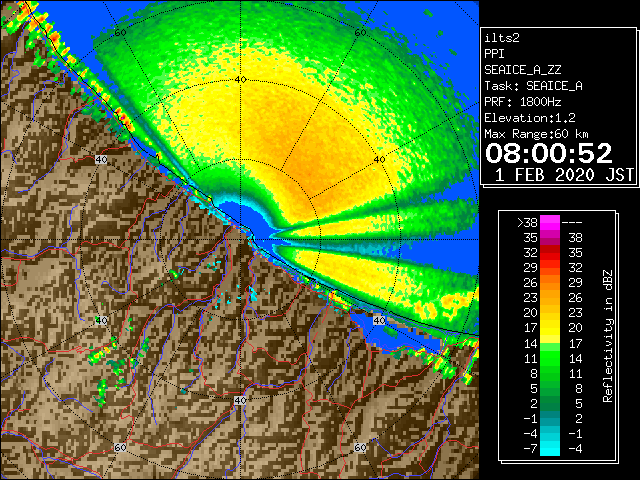640x480 pixels.
Task: Click the "1 FEB 2020 JST" date
Action: point(564,175)
